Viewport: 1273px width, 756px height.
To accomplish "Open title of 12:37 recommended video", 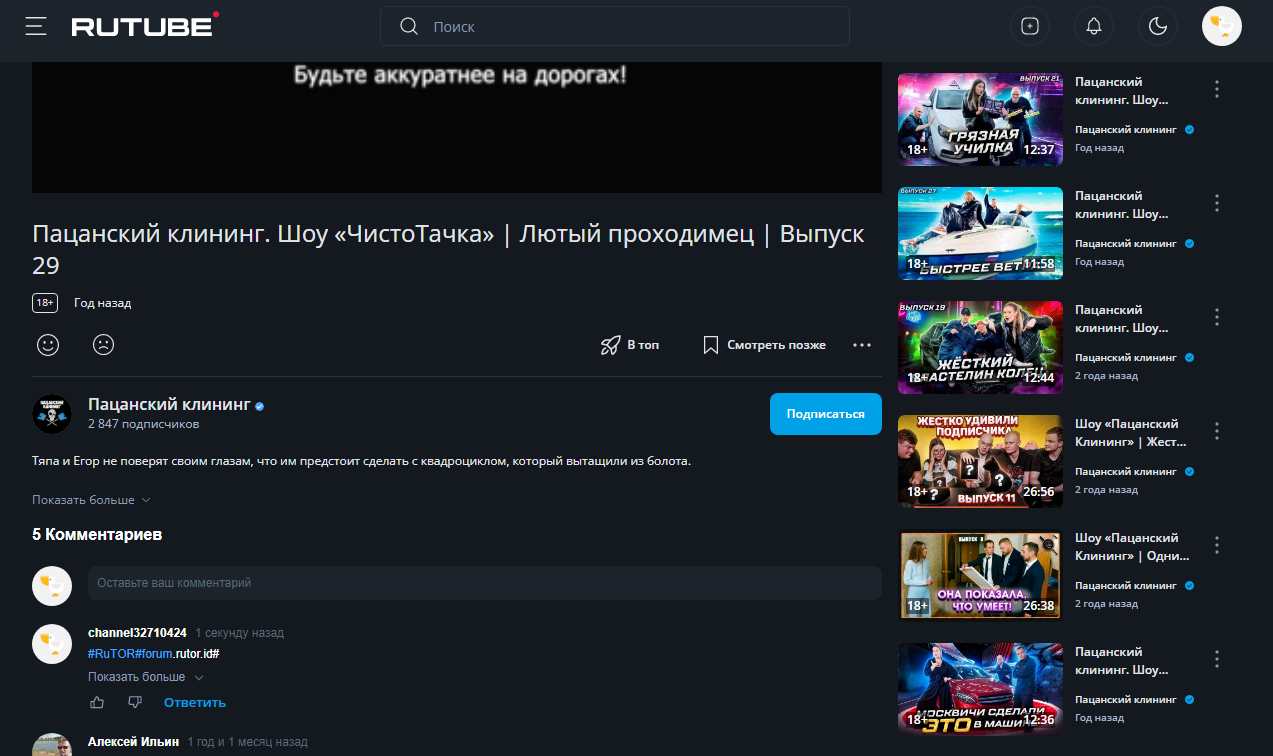I will click(1121, 91).
